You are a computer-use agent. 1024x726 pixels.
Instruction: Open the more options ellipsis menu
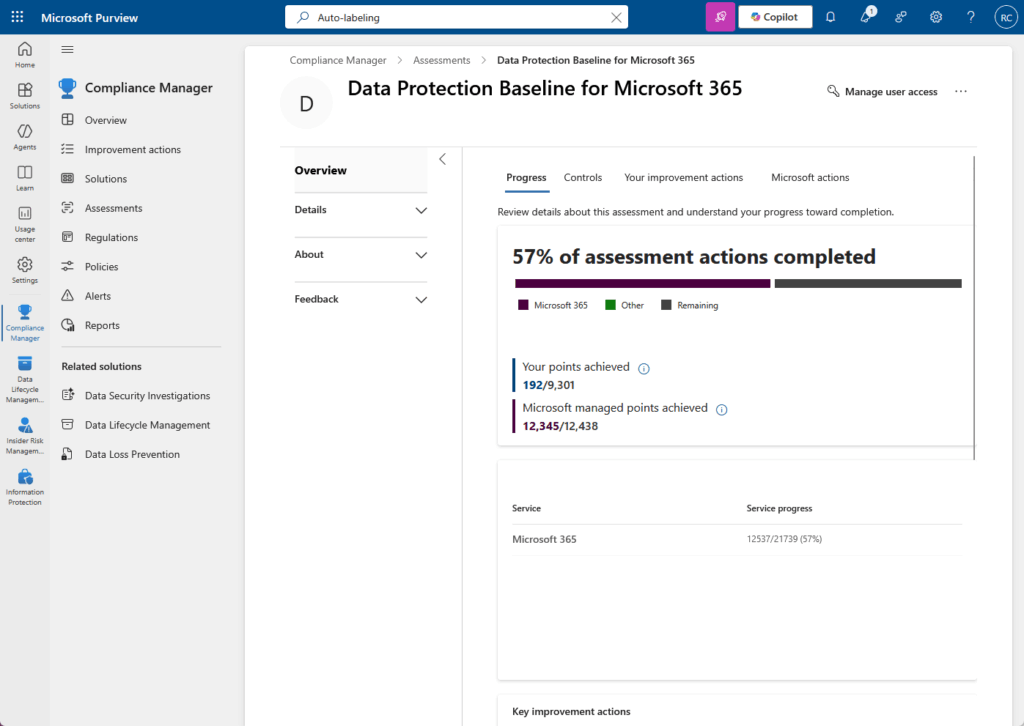click(961, 91)
